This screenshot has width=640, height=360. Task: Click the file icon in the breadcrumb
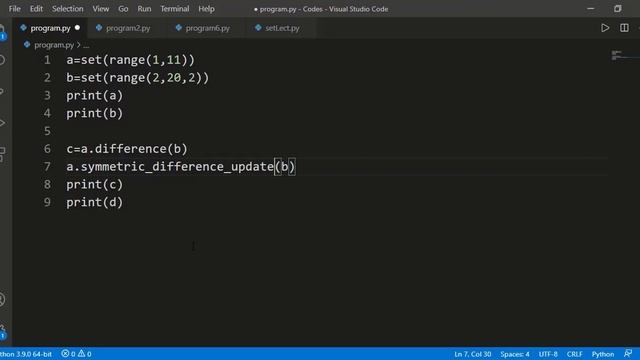(27, 44)
